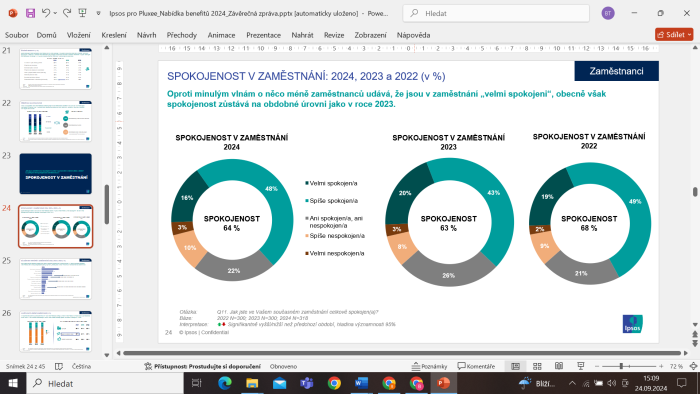Launch the slideshow from the status bar

click(x=580, y=366)
